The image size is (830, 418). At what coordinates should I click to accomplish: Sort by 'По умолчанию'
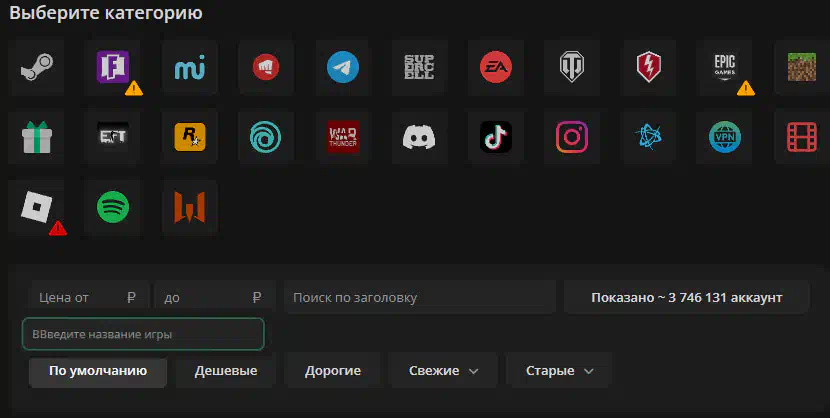click(98, 370)
